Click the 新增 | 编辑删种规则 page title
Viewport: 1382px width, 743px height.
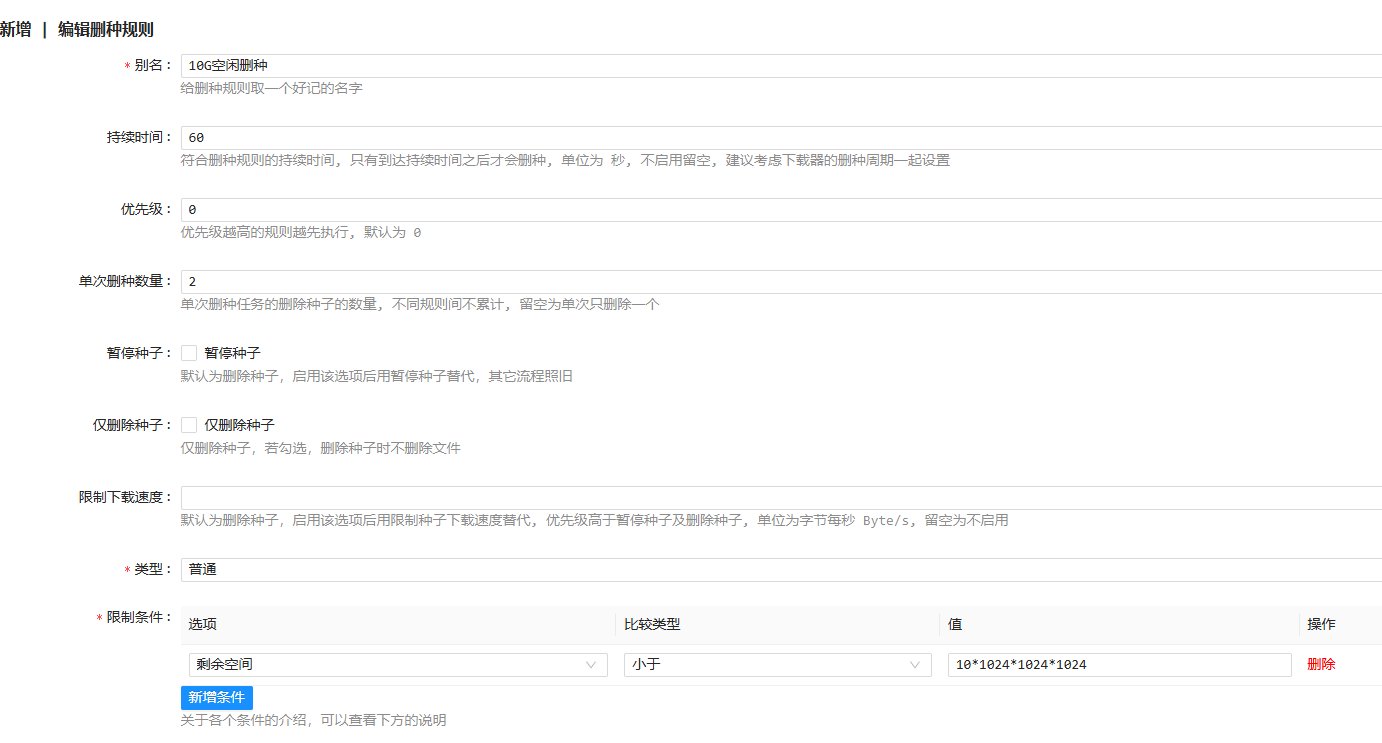click(77, 30)
